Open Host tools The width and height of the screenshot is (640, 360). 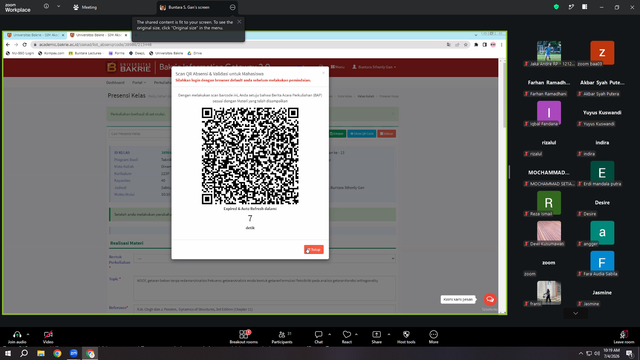click(x=406, y=337)
